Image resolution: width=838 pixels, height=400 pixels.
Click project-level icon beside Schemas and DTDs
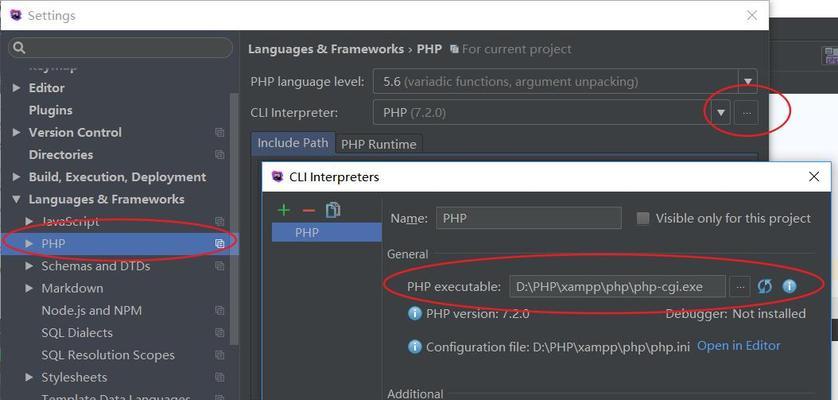[x=220, y=266]
